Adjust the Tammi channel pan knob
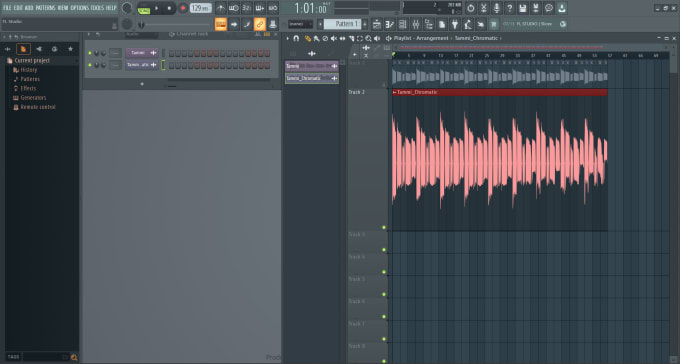Screen dimensions: 680x364 pos(96,53)
